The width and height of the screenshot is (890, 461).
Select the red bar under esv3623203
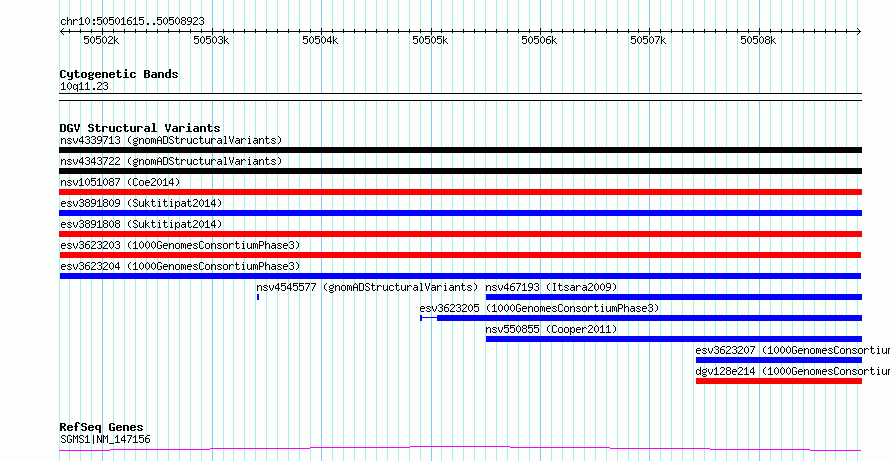(x=460, y=255)
